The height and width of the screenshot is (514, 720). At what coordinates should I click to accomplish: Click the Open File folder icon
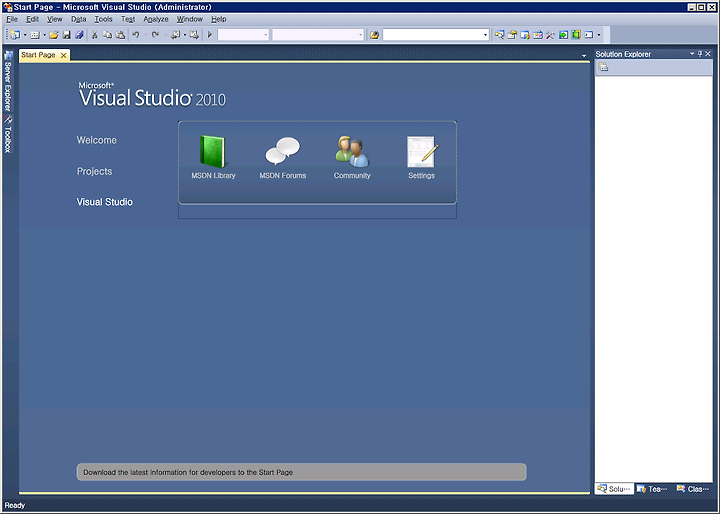point(54,35)
